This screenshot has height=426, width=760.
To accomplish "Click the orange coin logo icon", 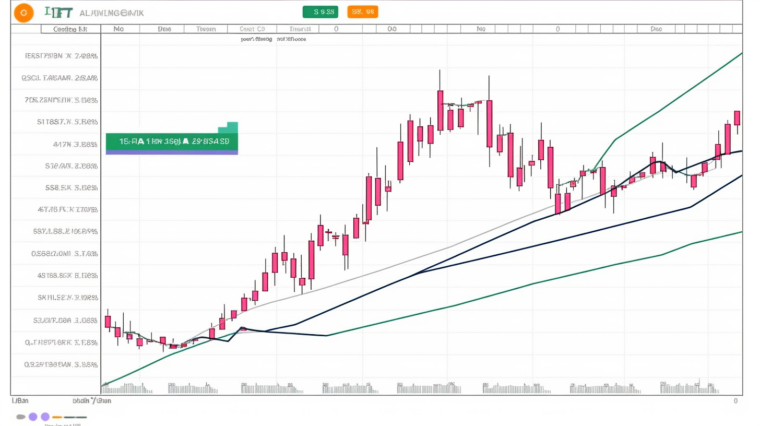I will [x=21, y=12].
